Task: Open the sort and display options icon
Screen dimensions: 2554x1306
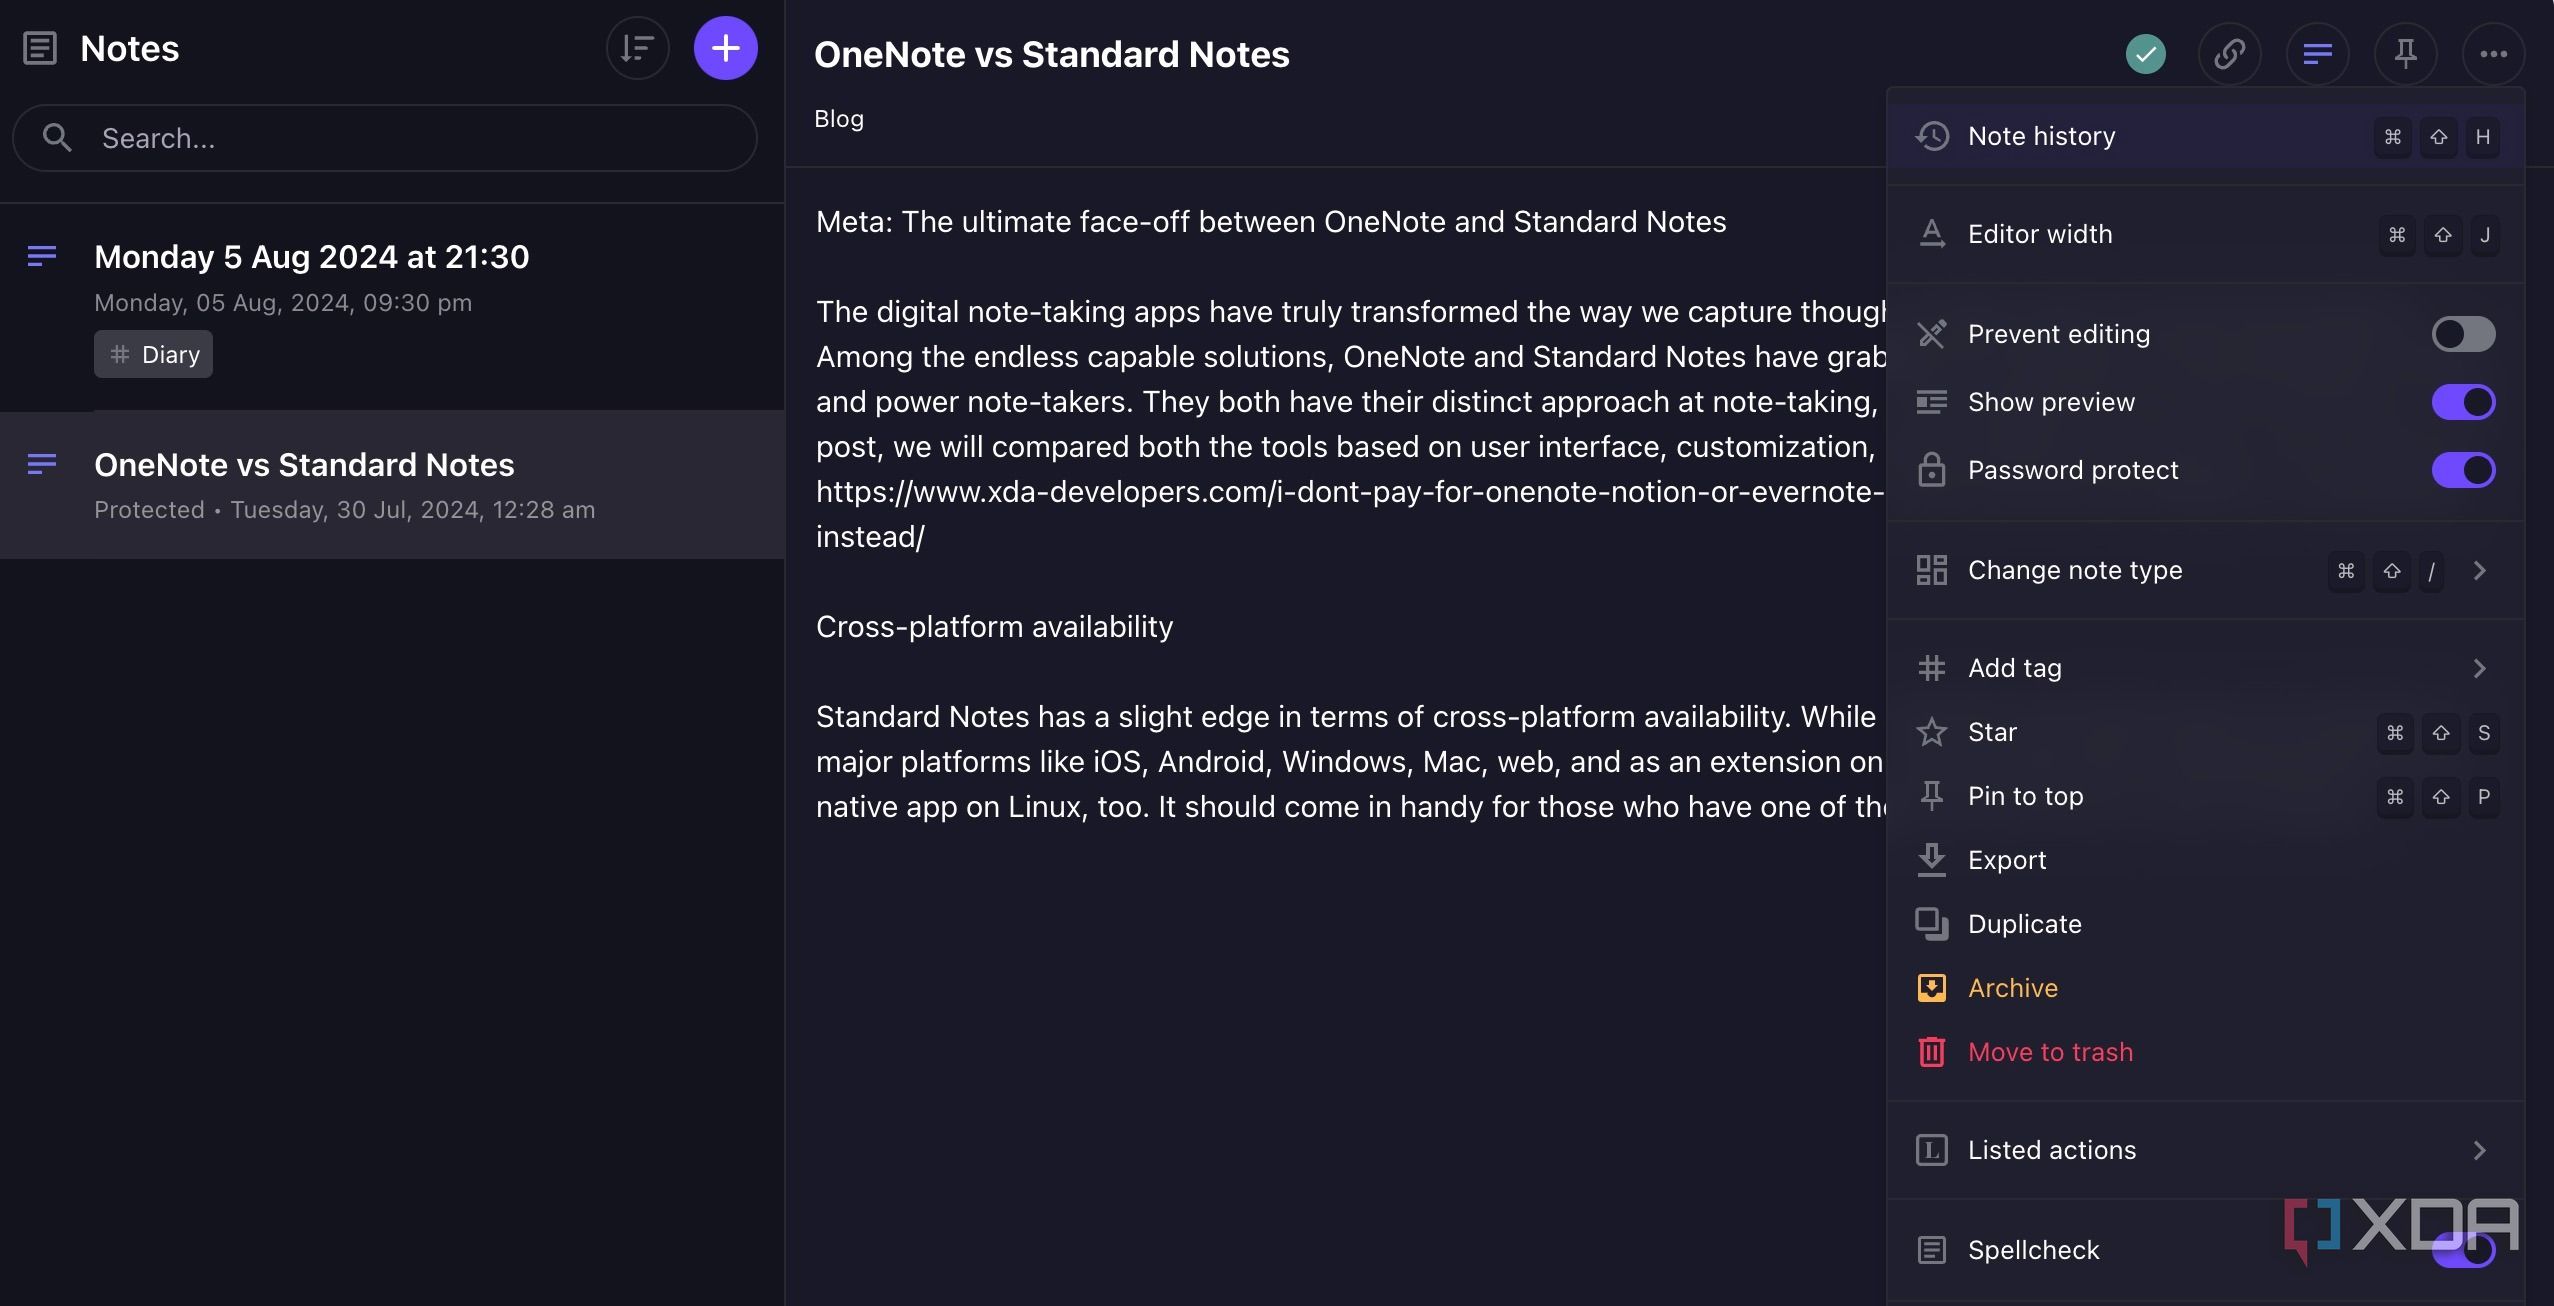Action: (637, 48)
